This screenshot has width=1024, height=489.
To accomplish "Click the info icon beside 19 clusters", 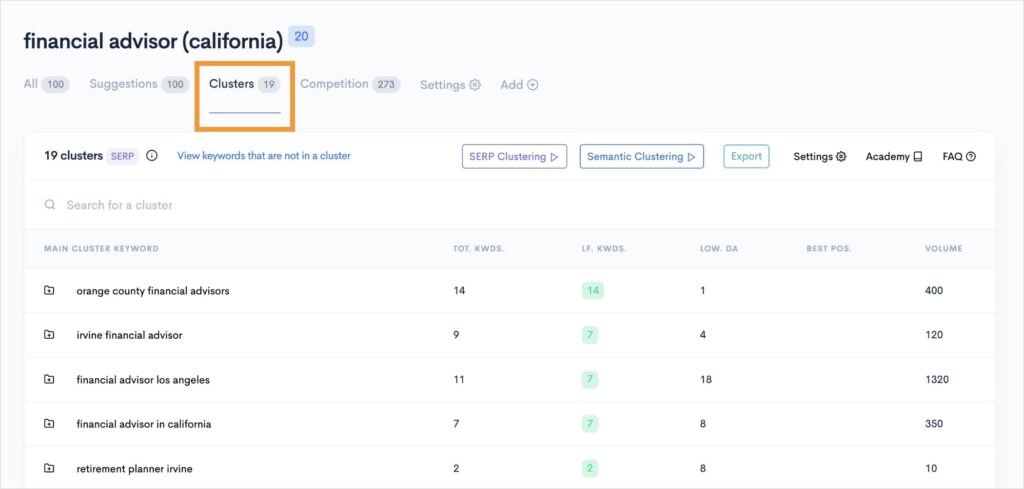I will [x=152, y=156].
